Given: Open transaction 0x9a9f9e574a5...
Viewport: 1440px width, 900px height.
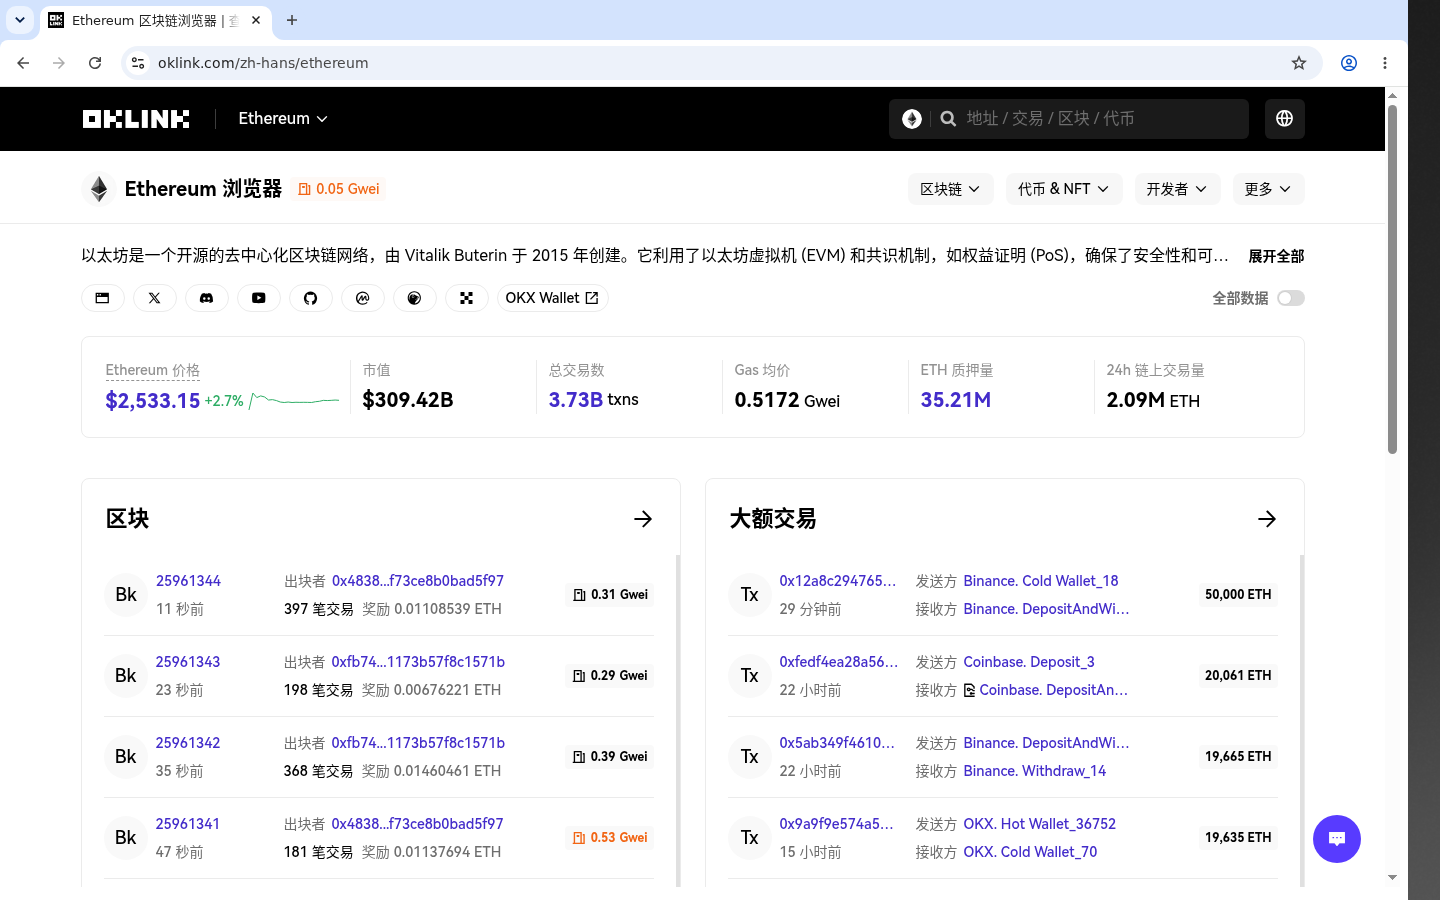Looking at the screenshot, I should pyautogui.click(x=837, y=824).
